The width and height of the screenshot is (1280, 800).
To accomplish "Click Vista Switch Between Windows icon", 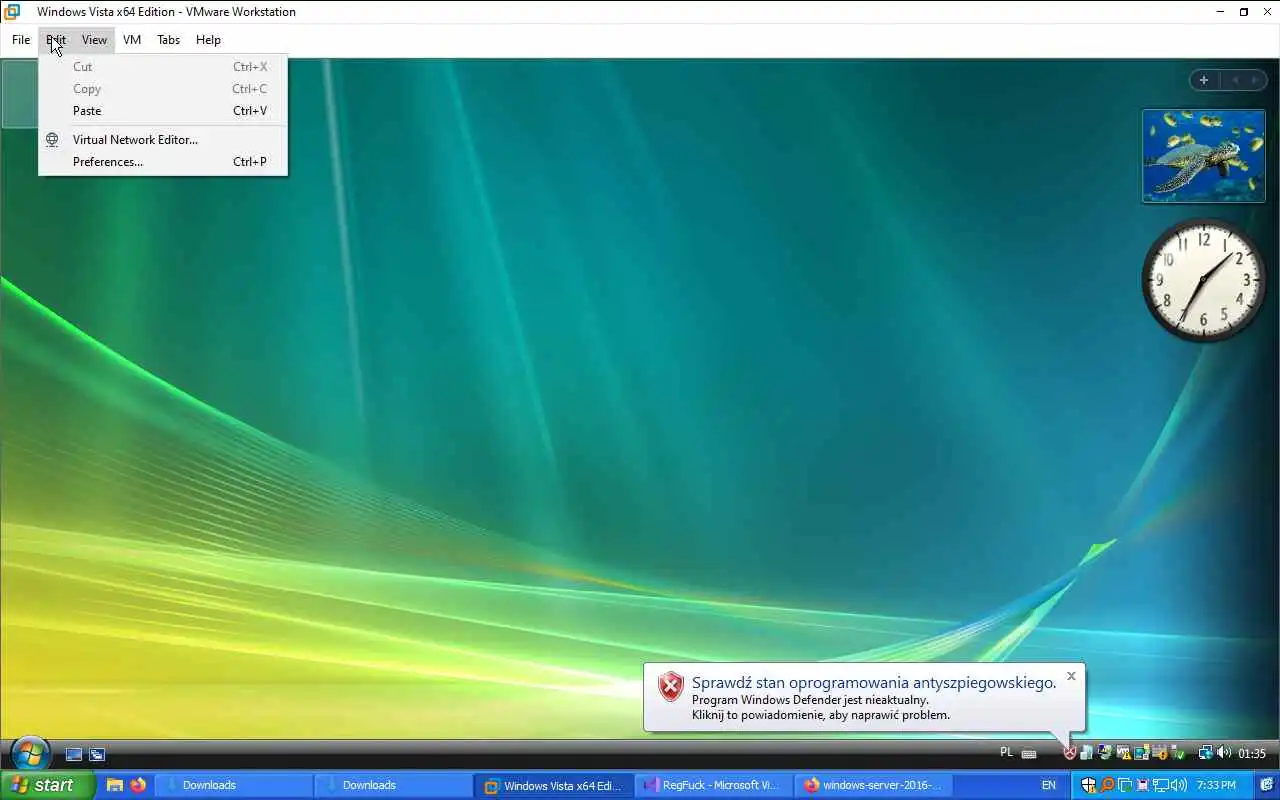I will (x=96, y=754).
